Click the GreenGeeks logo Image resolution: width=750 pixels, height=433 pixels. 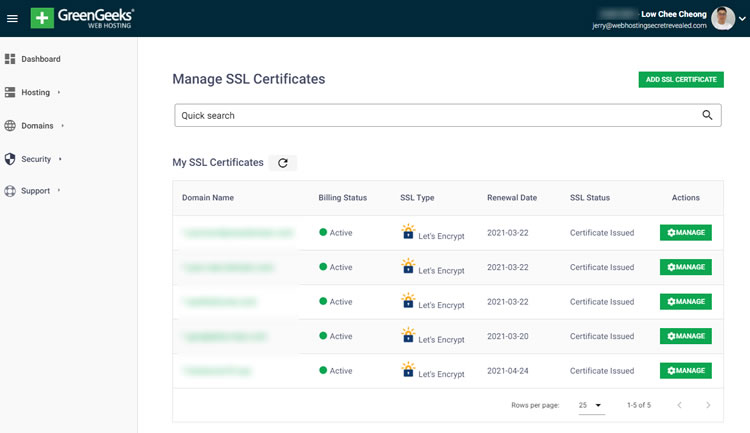(x=82, y=18)
